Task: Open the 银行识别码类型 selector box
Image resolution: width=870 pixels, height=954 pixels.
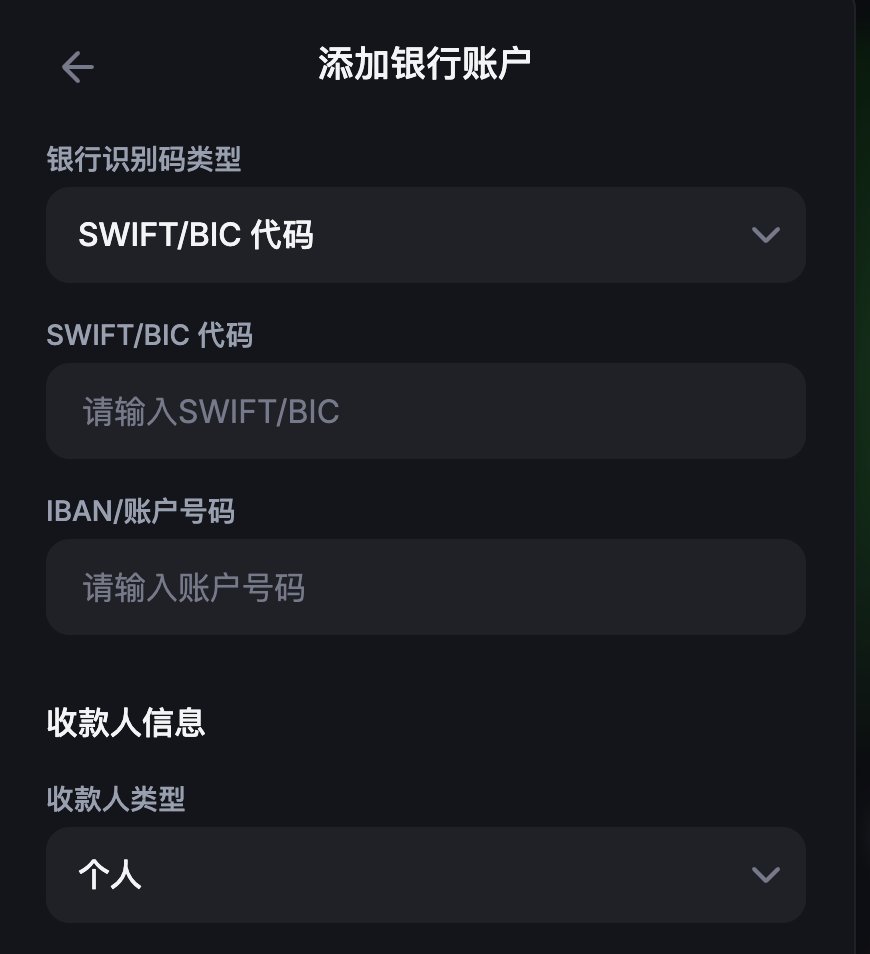Action: [x=426, y=235]
